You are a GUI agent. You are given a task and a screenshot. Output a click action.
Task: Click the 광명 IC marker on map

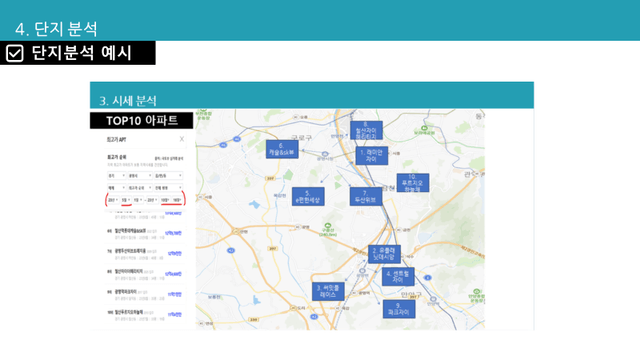[x=298, y=227]
